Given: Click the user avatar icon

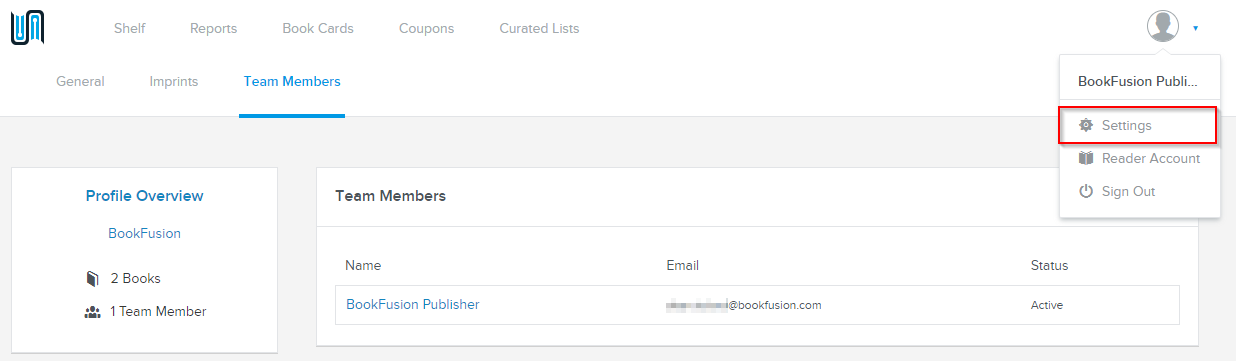Looking at the screenshot, I should point(1162,26).
